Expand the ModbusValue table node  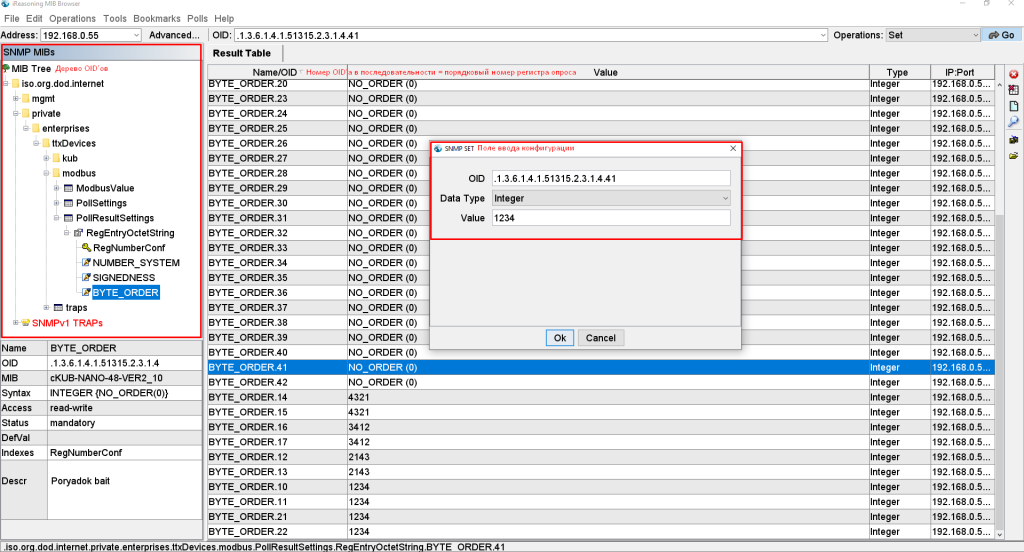pyautogui.click(x=57, y=188)
